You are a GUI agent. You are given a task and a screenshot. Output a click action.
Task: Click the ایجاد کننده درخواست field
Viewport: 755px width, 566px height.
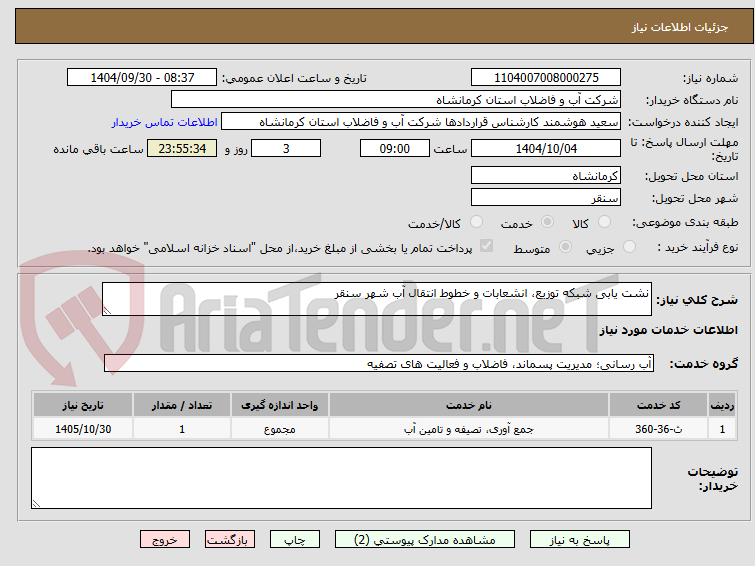[421, 122]
